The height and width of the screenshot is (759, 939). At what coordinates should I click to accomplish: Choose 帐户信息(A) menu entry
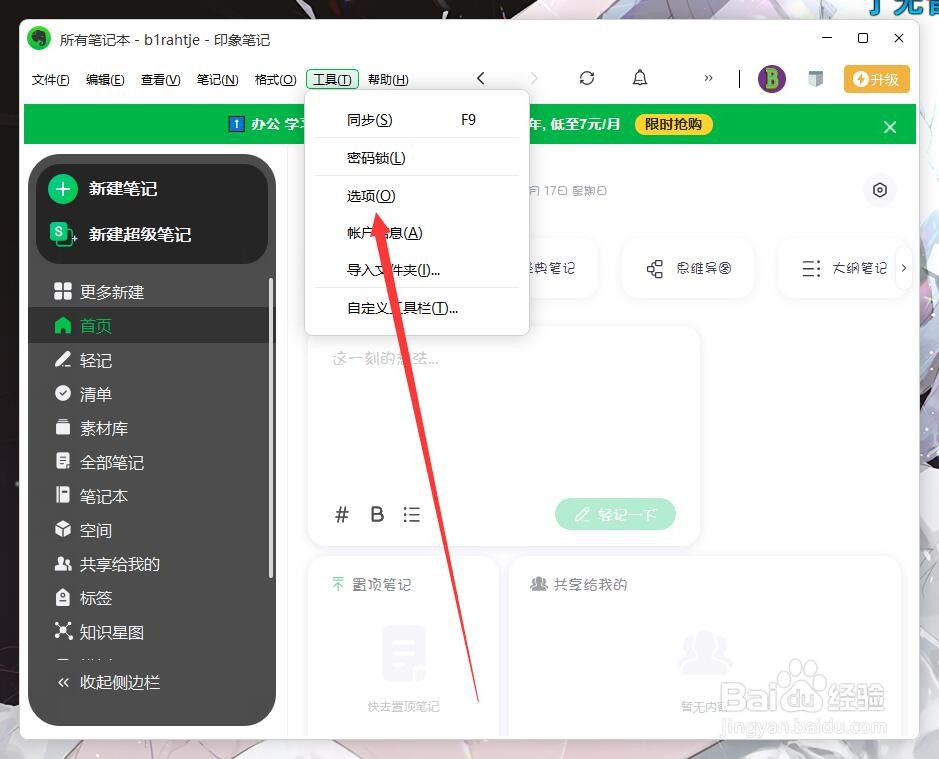417,233
